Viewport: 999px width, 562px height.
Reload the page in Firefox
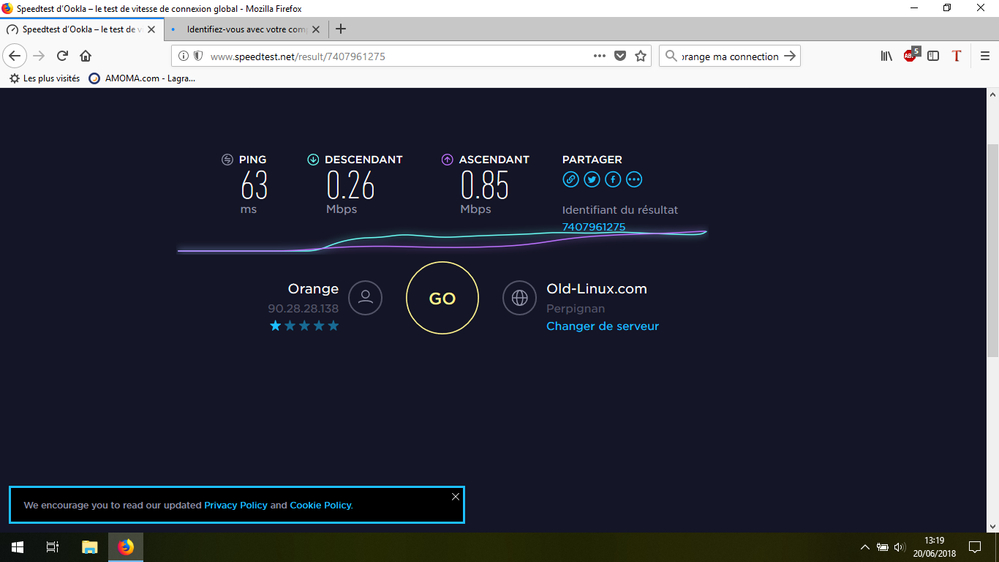(x=62, y=56)
